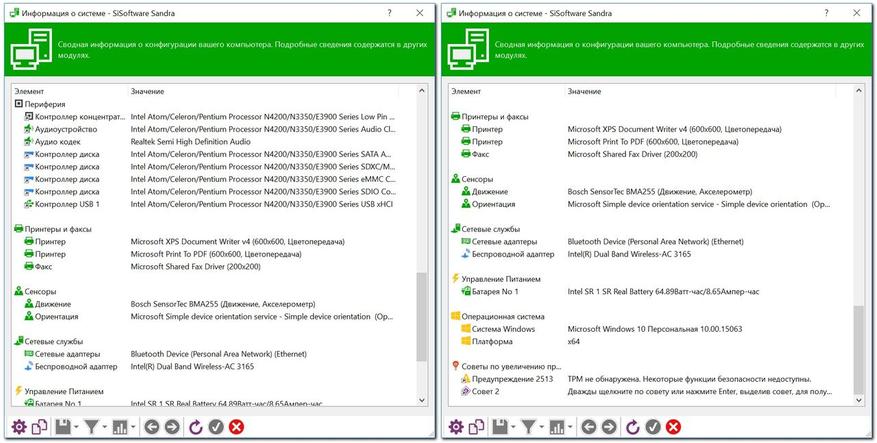Open filter dropdown arrow in right window

pyautogui.click(x=541, y=427)
